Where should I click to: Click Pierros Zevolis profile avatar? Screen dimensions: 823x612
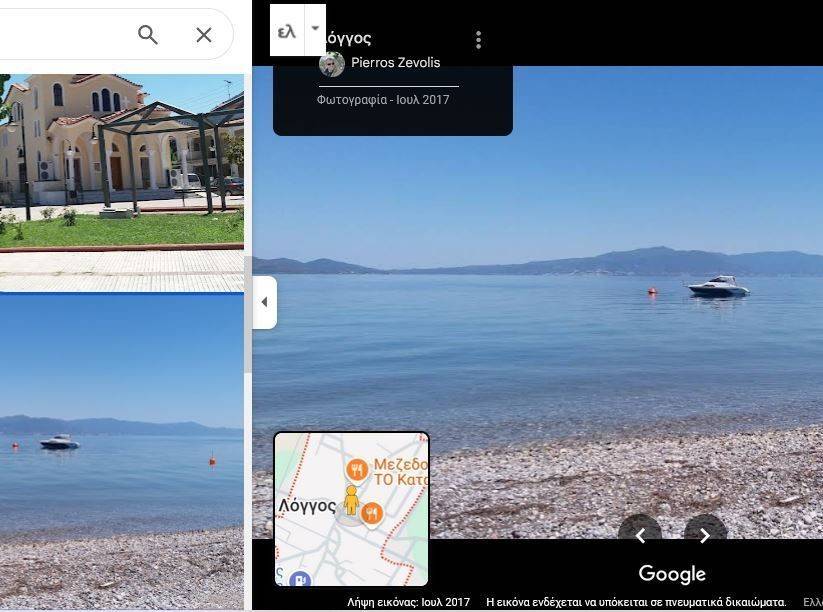point(332,64)
